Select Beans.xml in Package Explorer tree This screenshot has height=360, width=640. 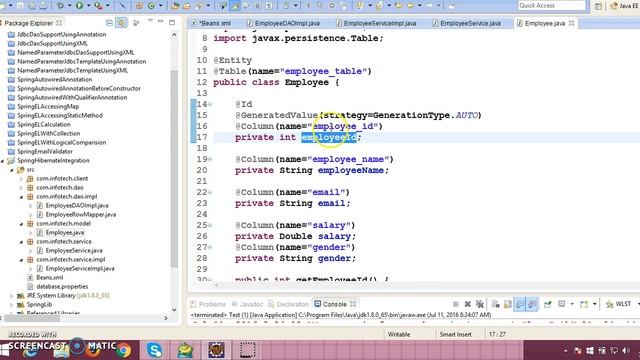[49, 278]
